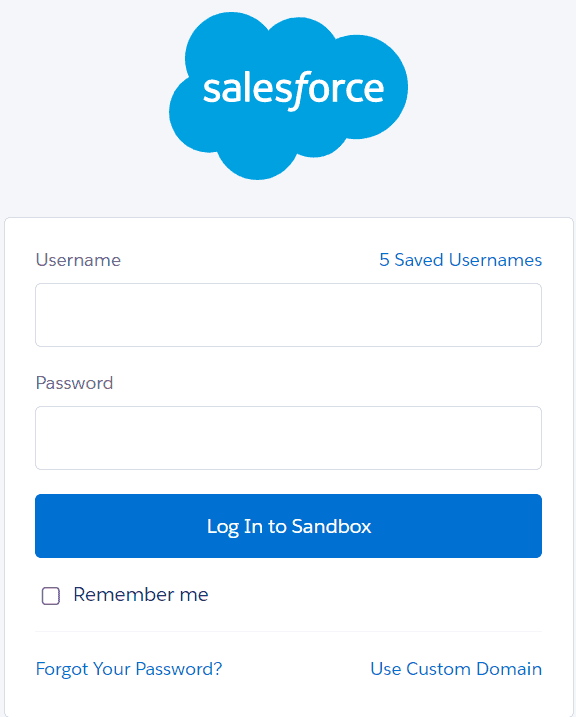Click Log In to Sandbox button

(x=288, y=526)
